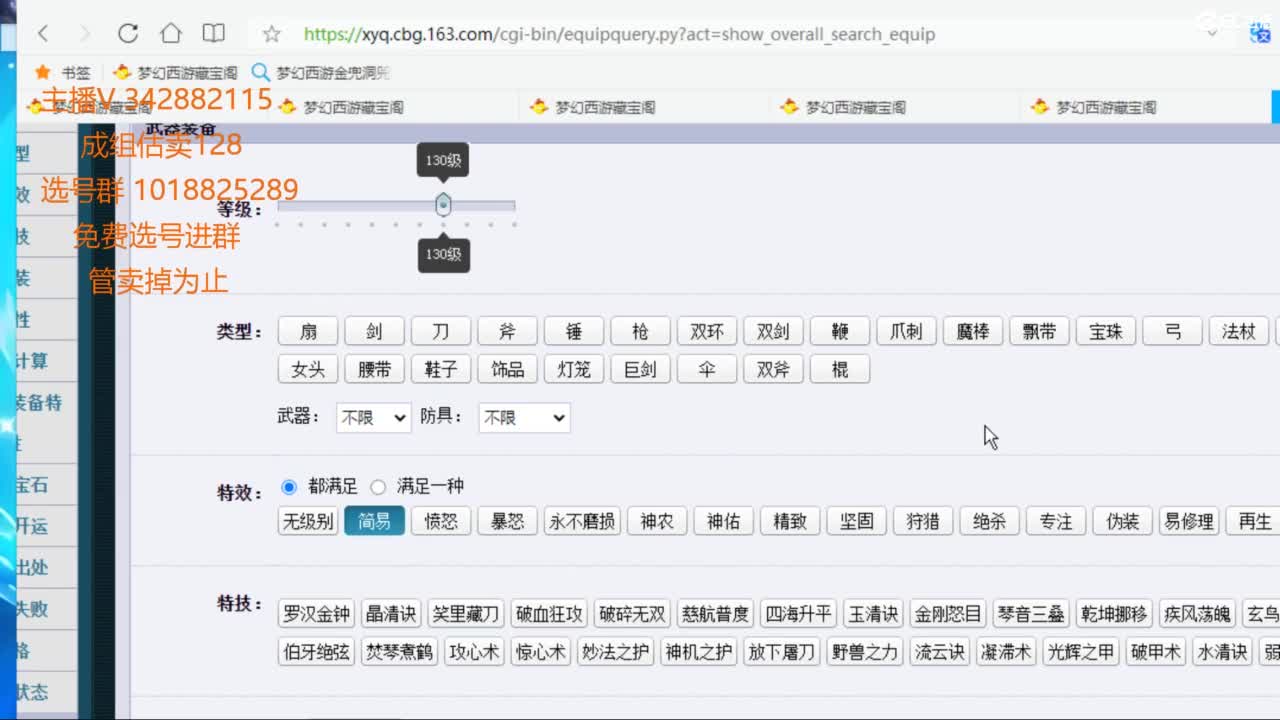
Task: Select the 伞 type button
Action: point(707,369)
